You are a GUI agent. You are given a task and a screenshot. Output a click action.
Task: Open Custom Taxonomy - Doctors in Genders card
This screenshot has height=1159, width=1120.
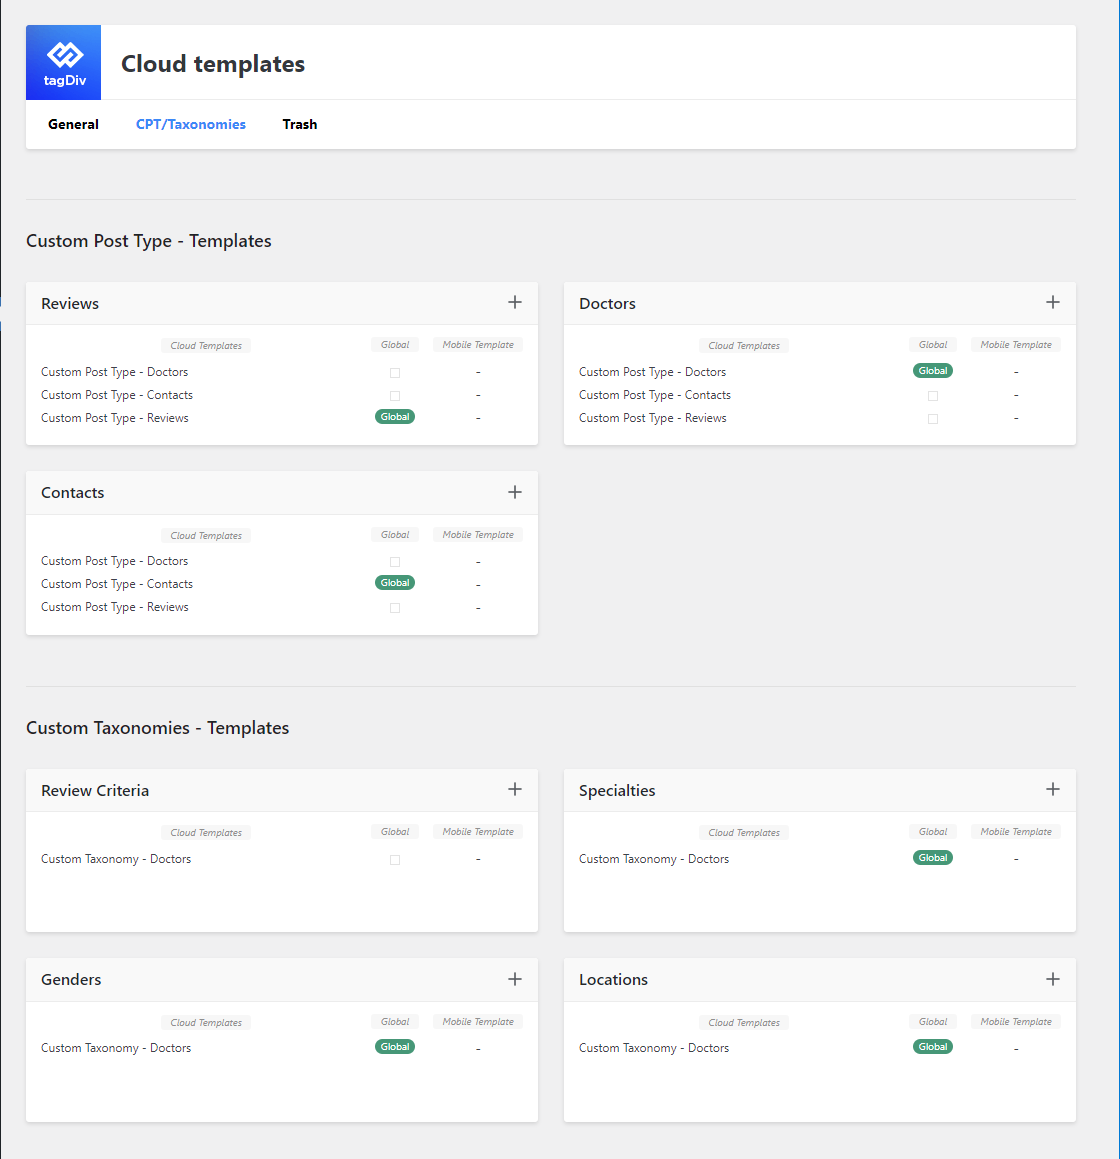116,1048
